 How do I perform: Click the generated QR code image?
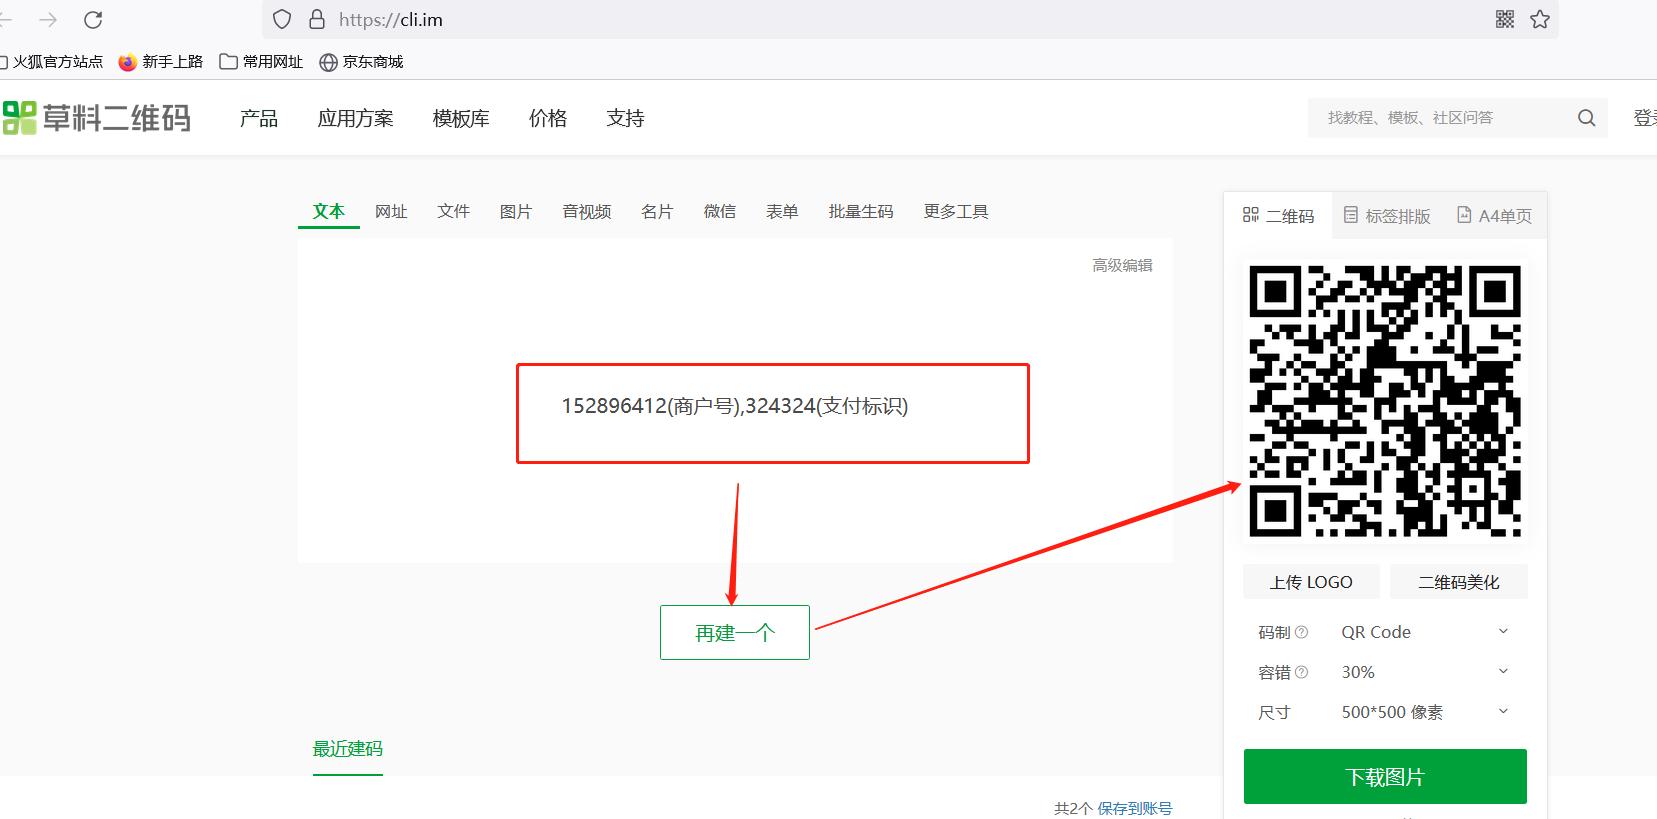[1385, 401]
